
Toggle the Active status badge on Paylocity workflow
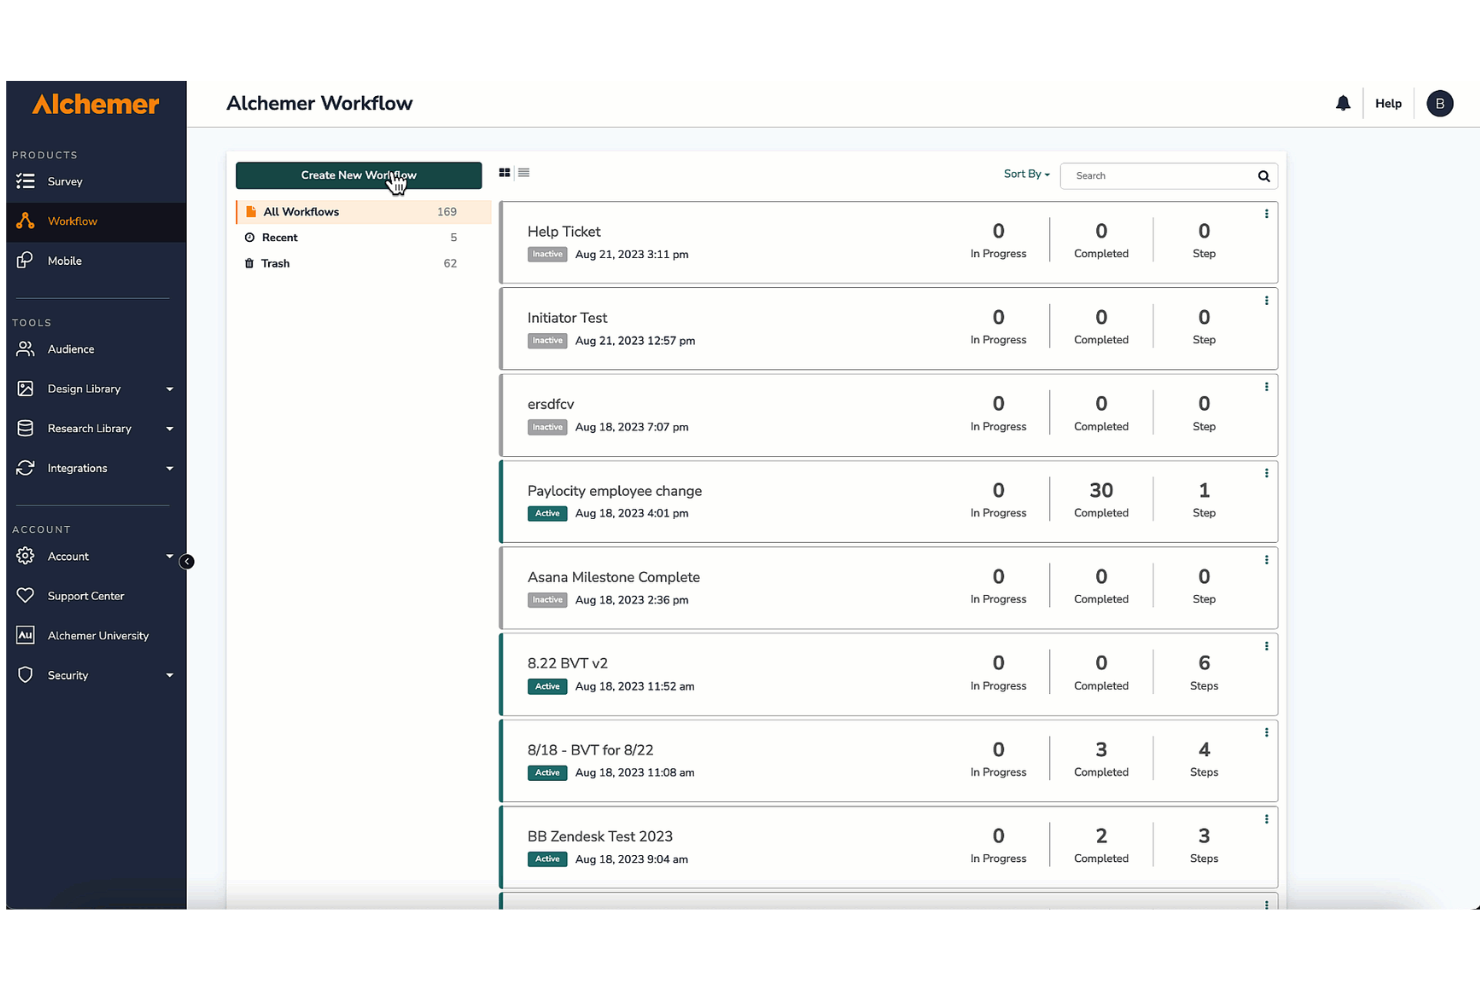click(x=547, y=513)
